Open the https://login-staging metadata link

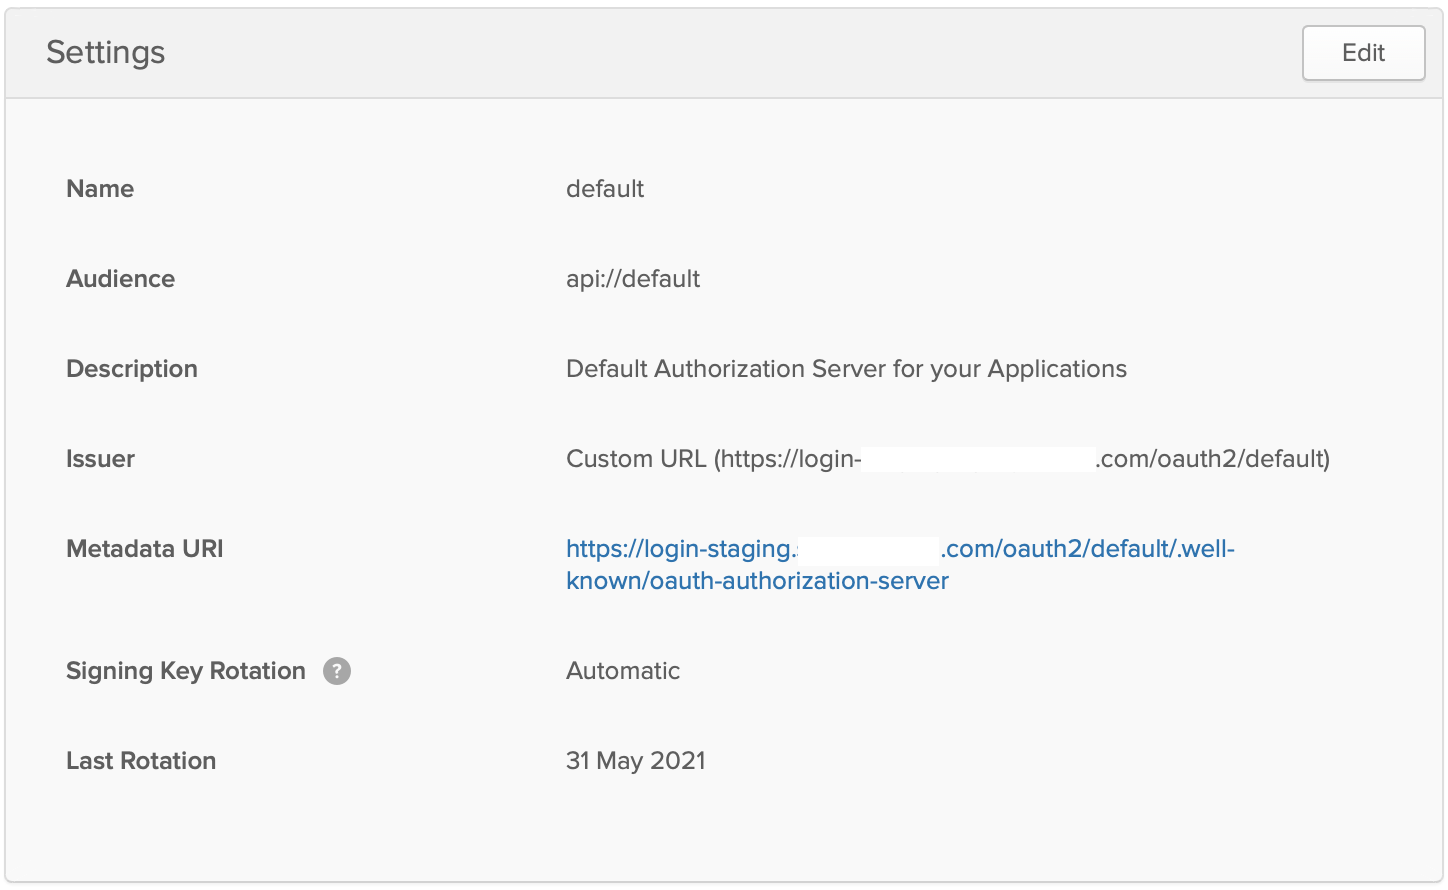click(x=680, y=549)
